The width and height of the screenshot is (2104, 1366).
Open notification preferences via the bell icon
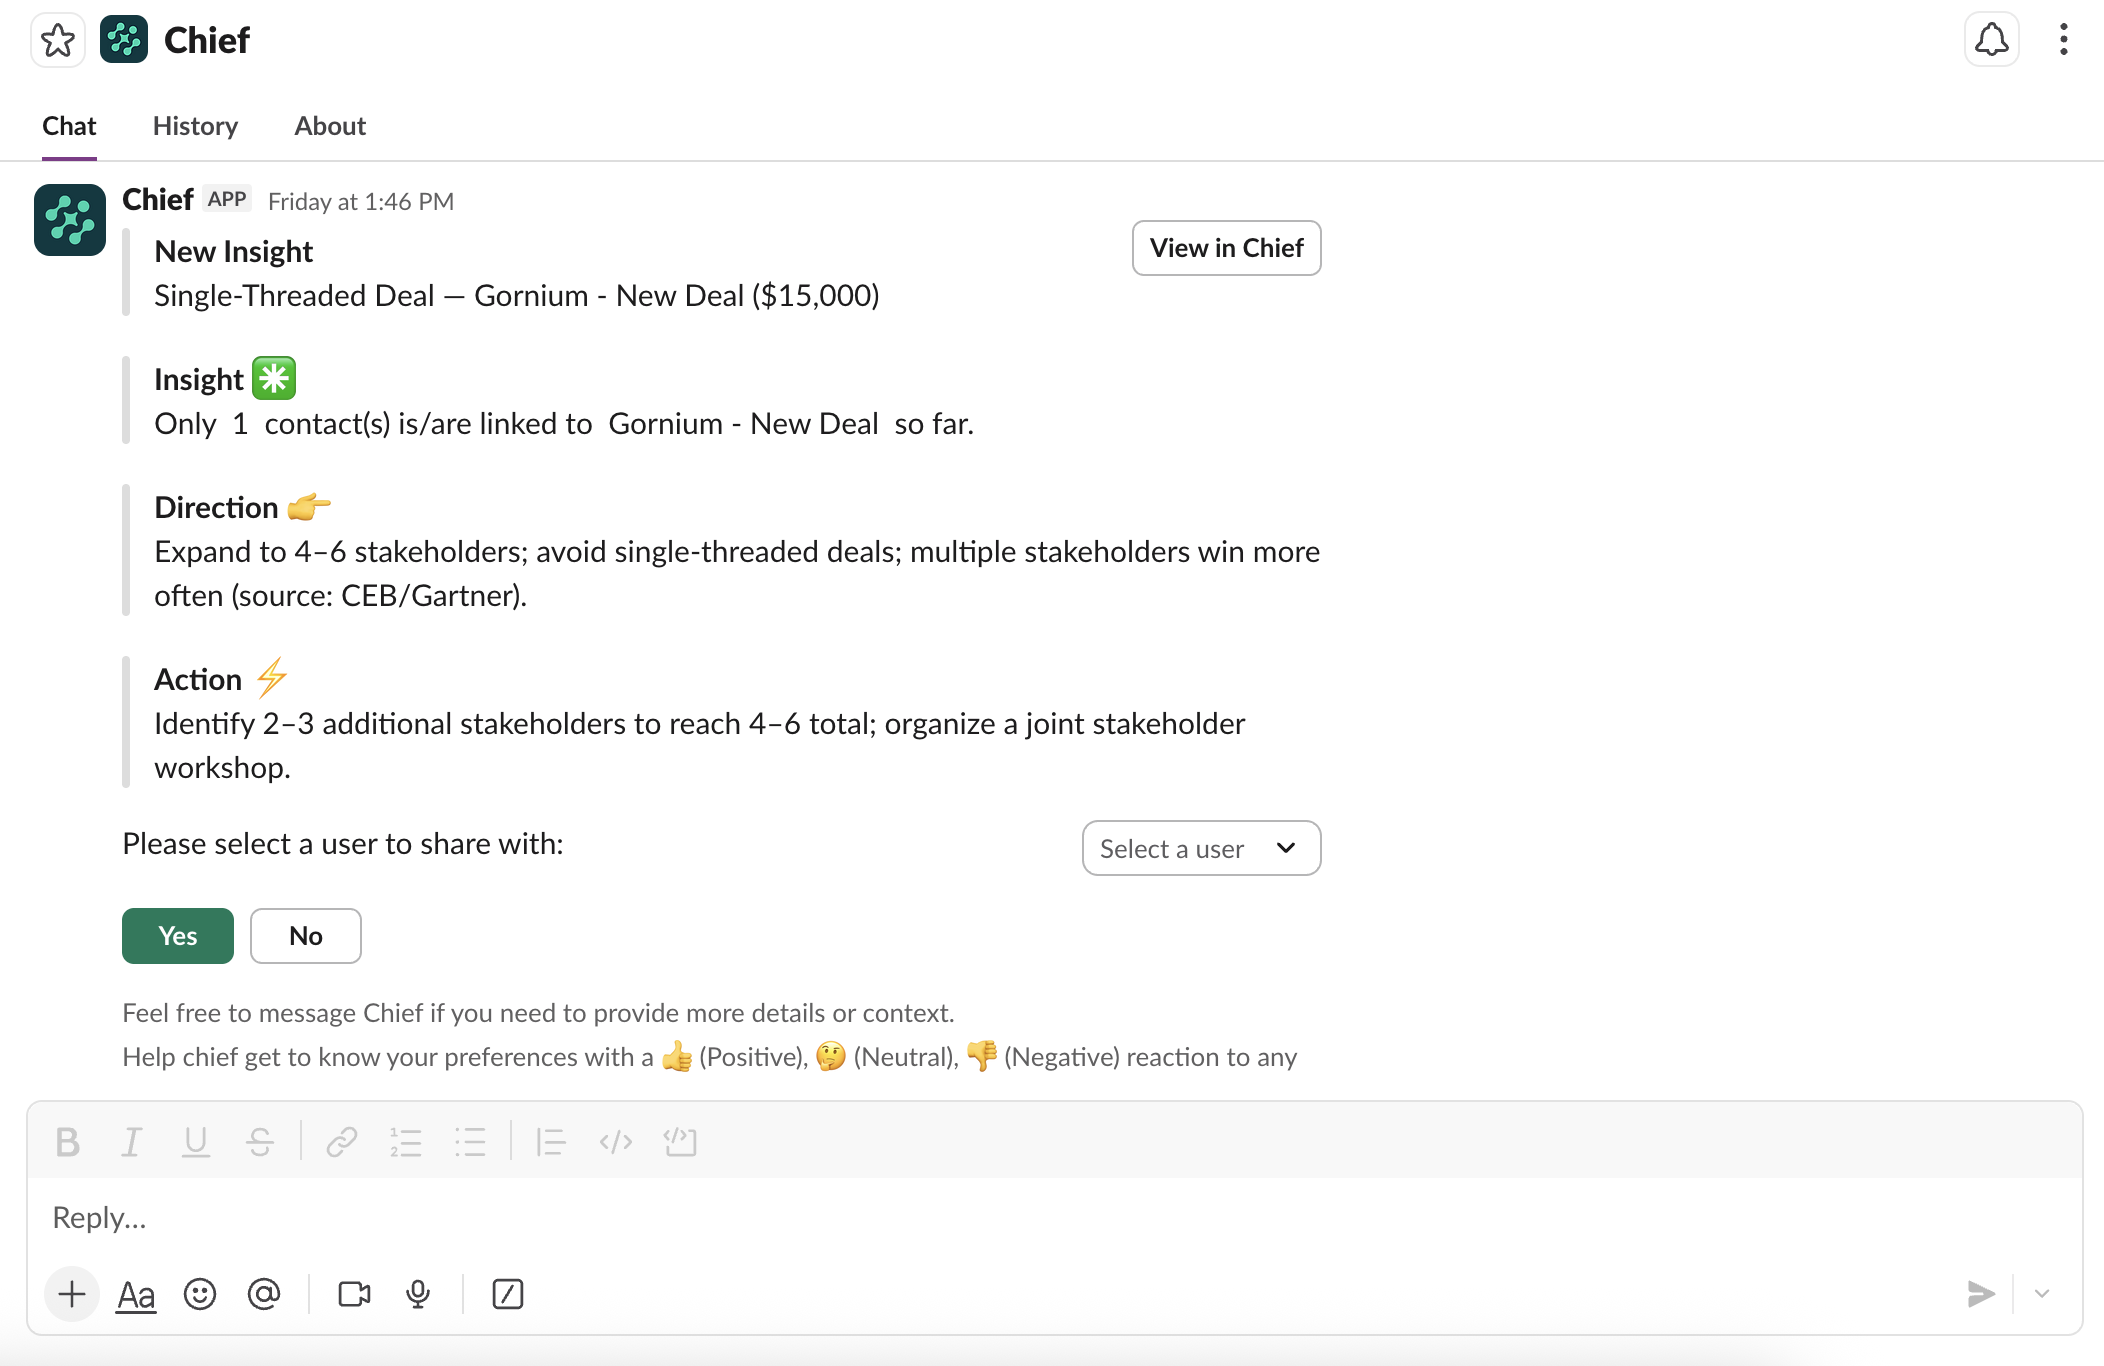click(x=1990, y=40)
